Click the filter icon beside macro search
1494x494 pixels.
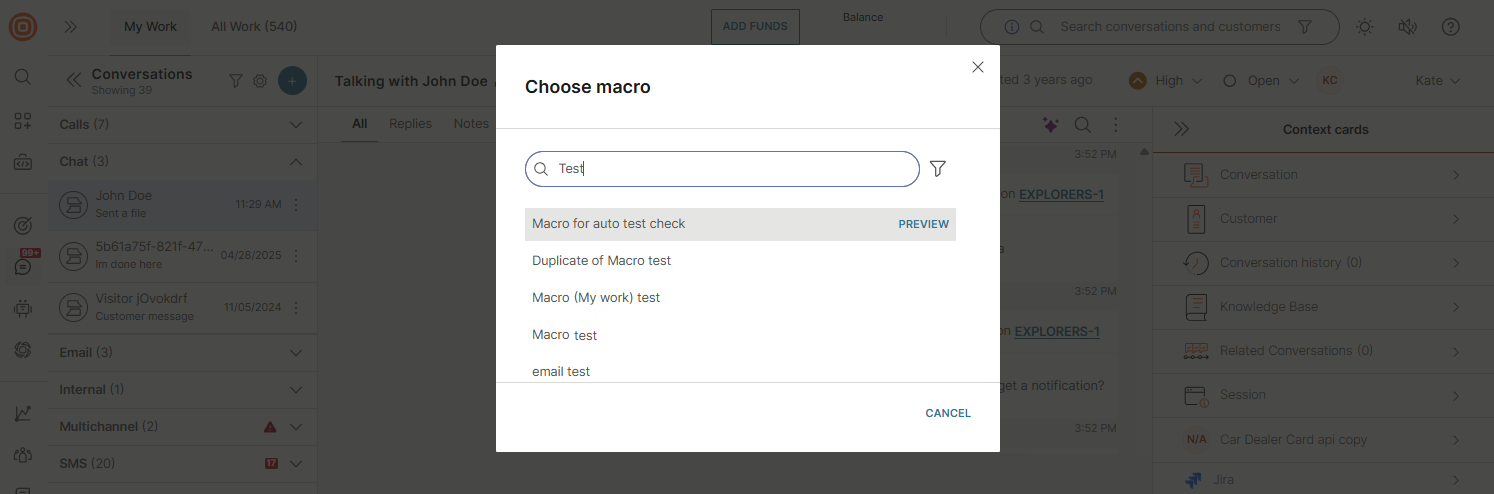[937, 169]
